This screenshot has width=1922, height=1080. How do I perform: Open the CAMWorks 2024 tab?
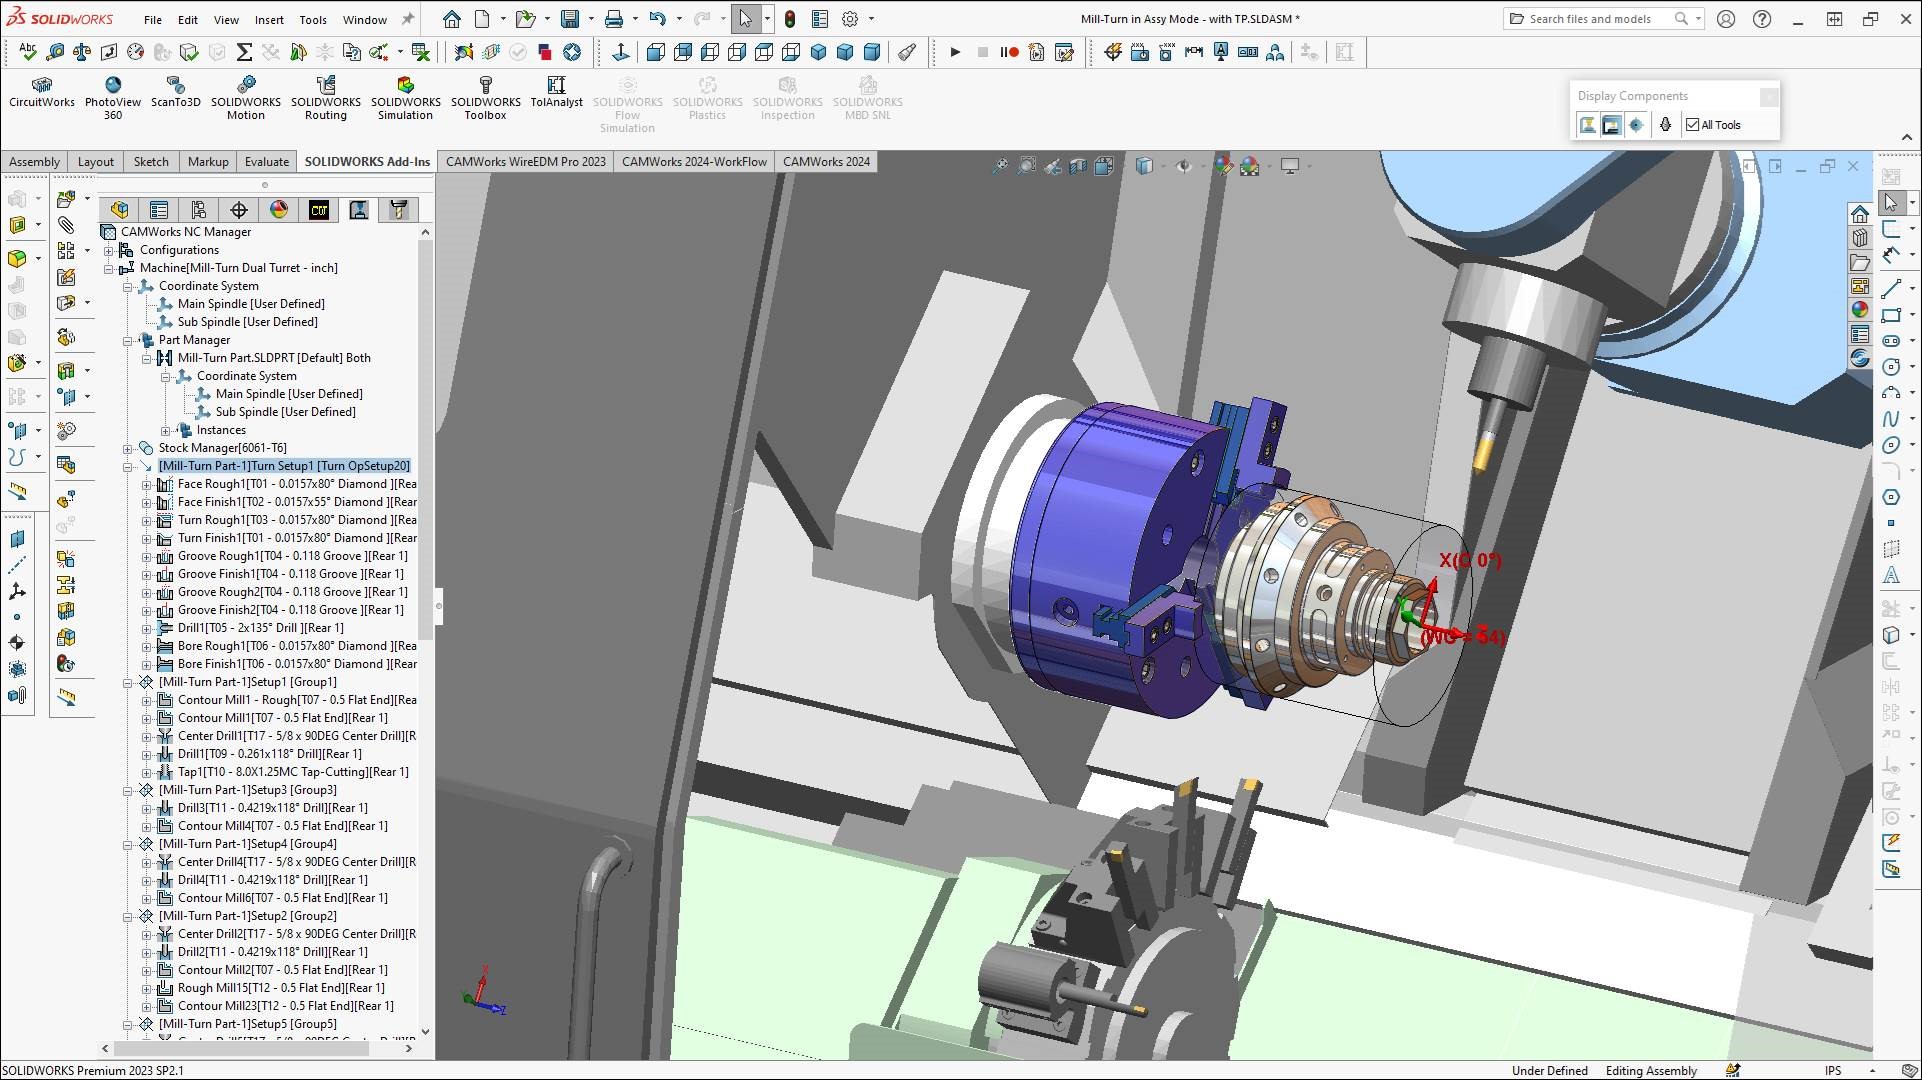click(825, 161)
